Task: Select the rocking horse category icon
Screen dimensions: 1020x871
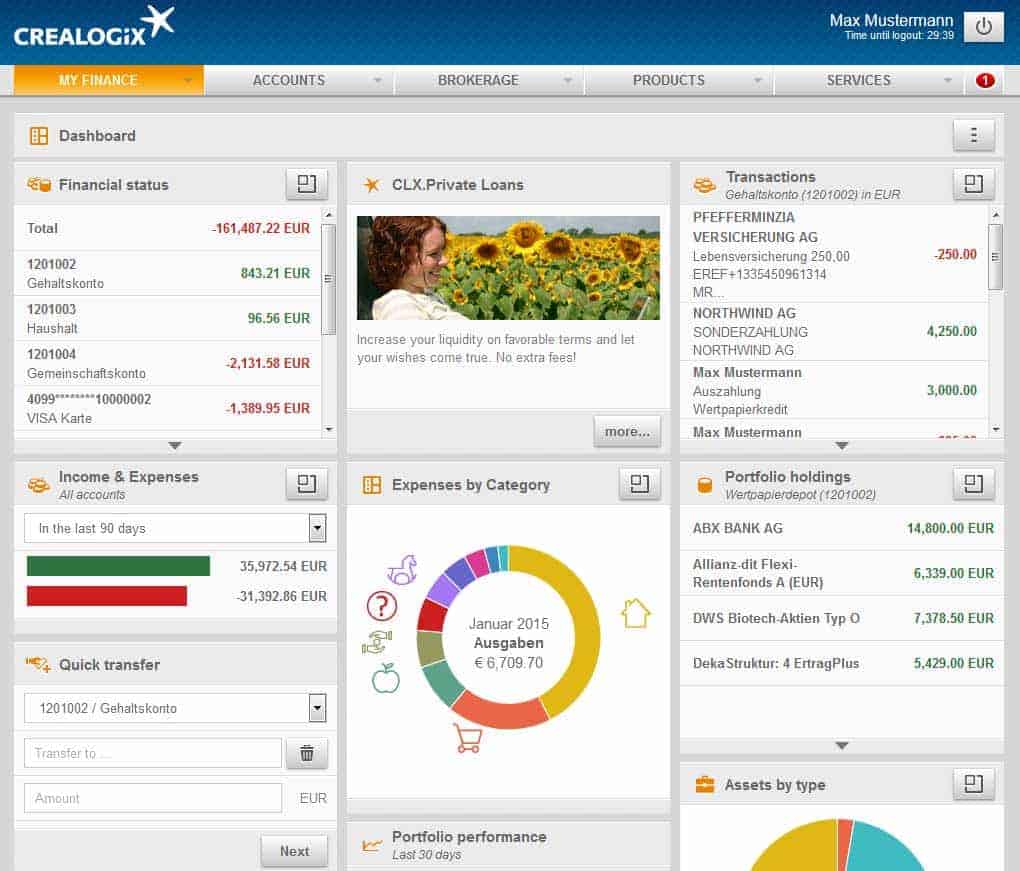Action: (x=402, y=569)
